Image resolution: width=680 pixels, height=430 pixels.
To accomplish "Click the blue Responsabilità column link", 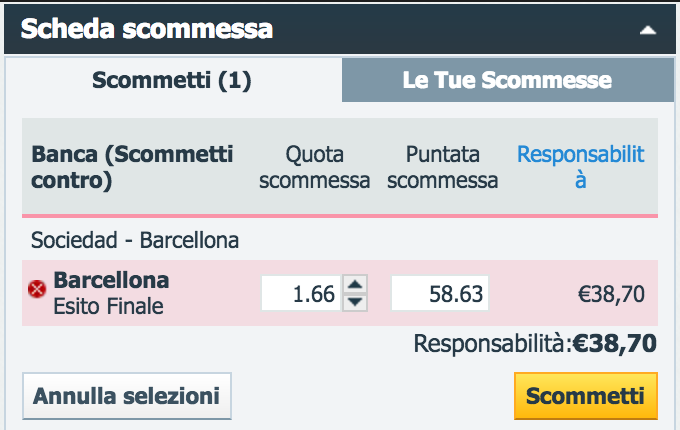I will 581,167.
